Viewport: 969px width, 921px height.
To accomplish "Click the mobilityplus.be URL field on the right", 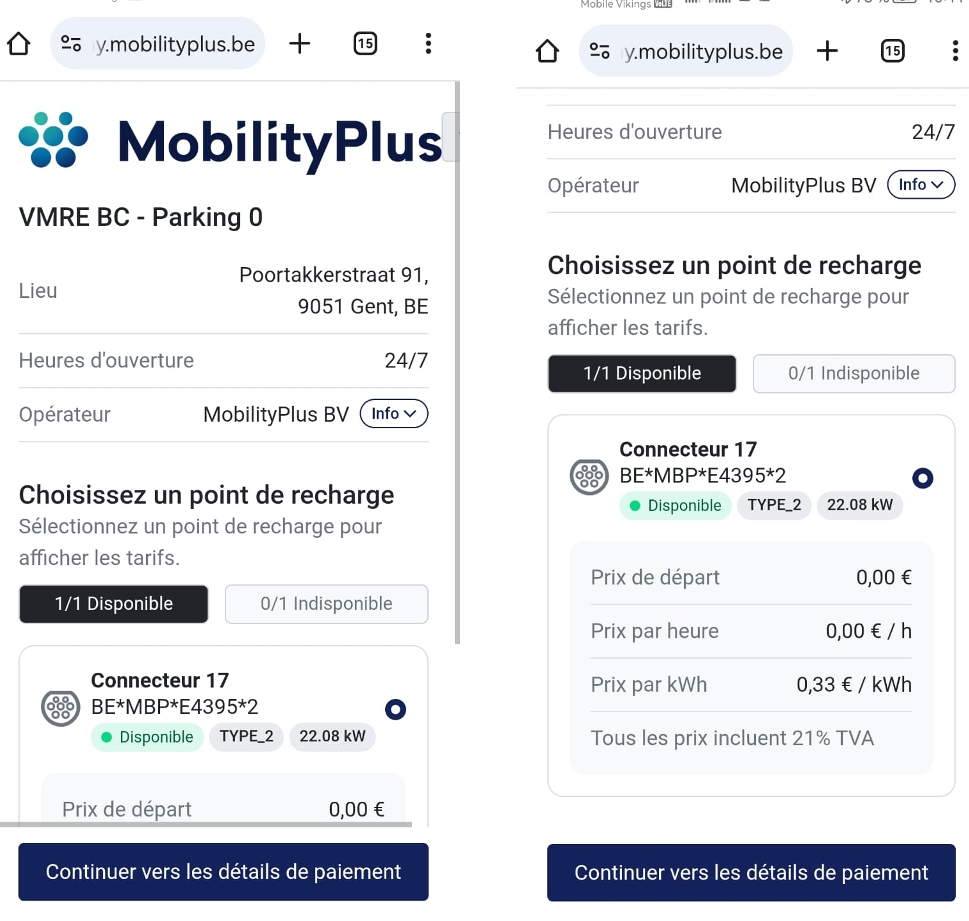I will (703, 51).
